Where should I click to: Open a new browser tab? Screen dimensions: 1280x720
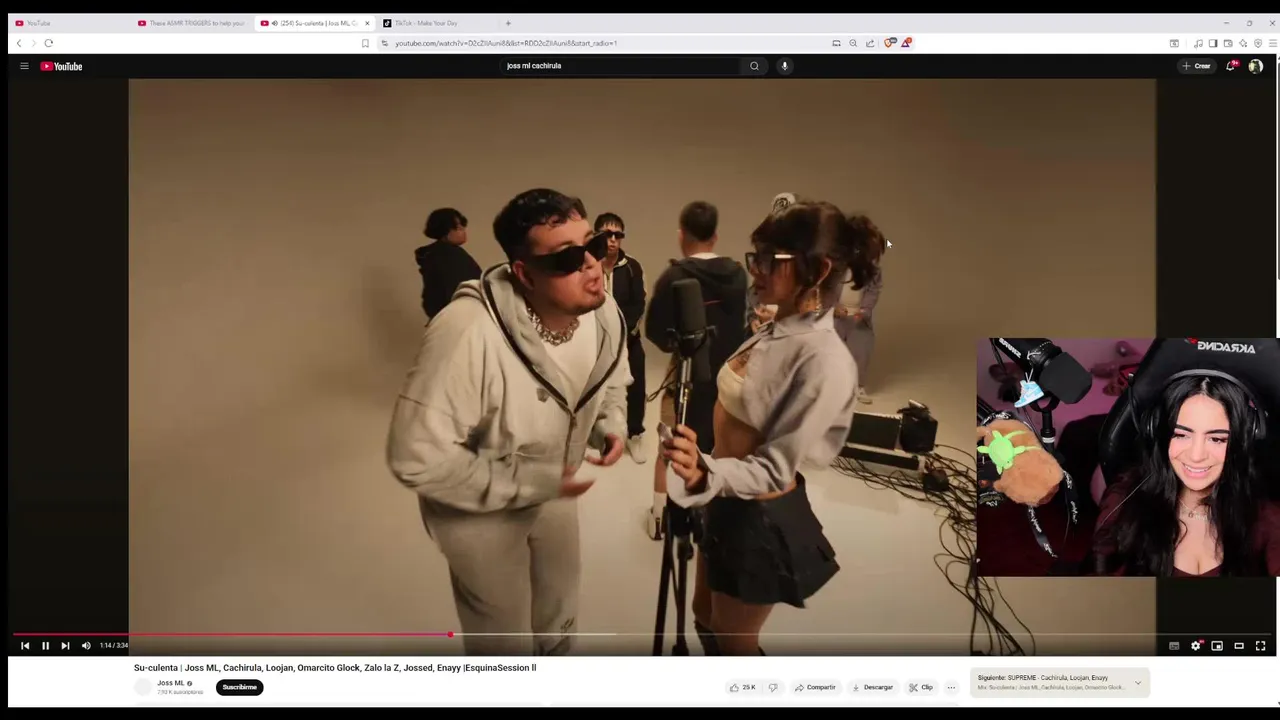[x=508, y=23]
